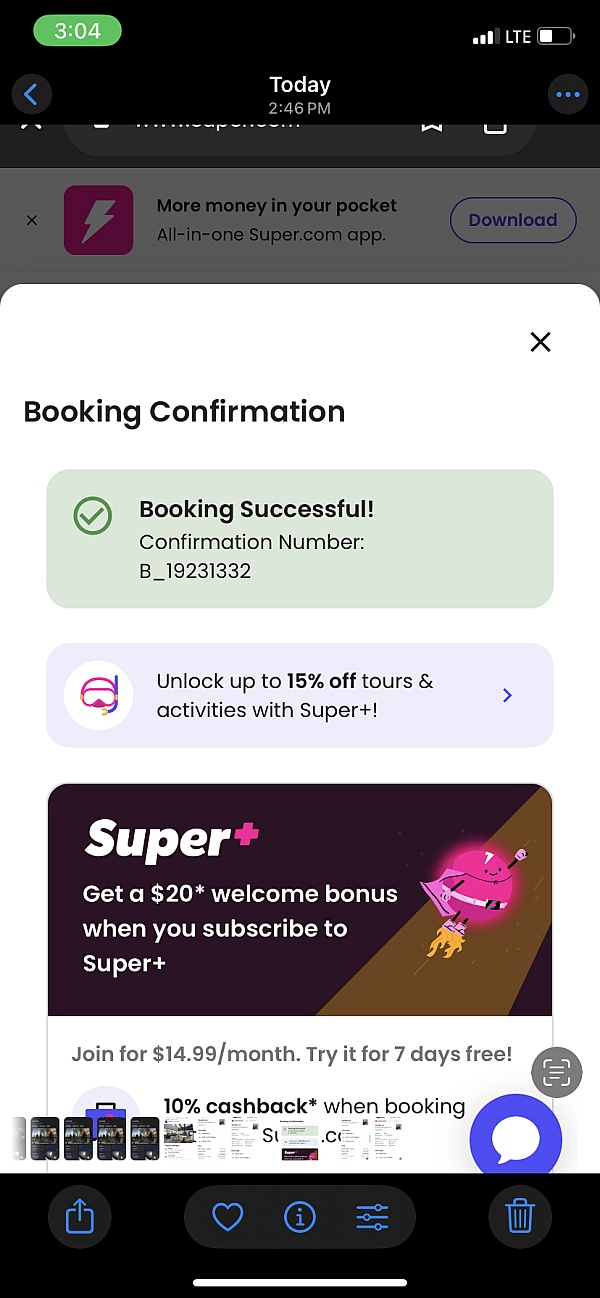Tap the Live Text scan icon
600x1298 pixels.
tap(556, 1072)
